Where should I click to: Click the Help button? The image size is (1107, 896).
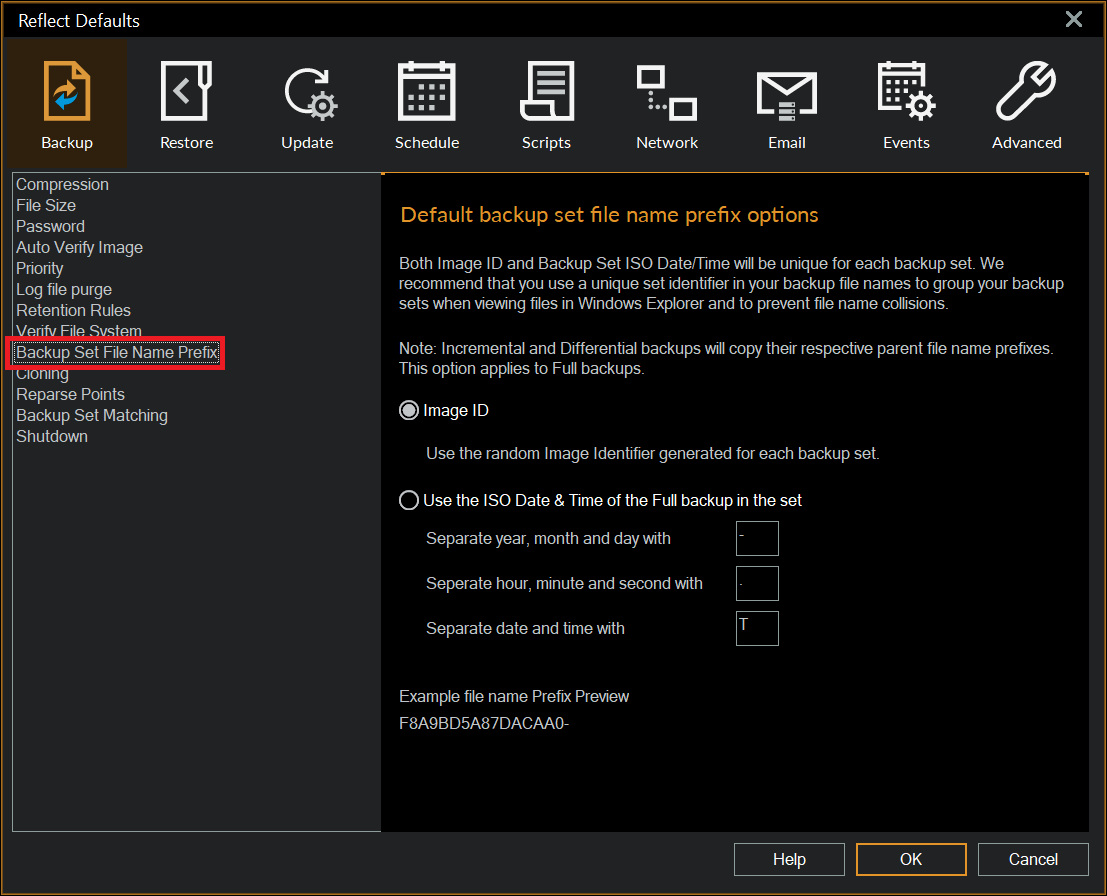[789, 859]
